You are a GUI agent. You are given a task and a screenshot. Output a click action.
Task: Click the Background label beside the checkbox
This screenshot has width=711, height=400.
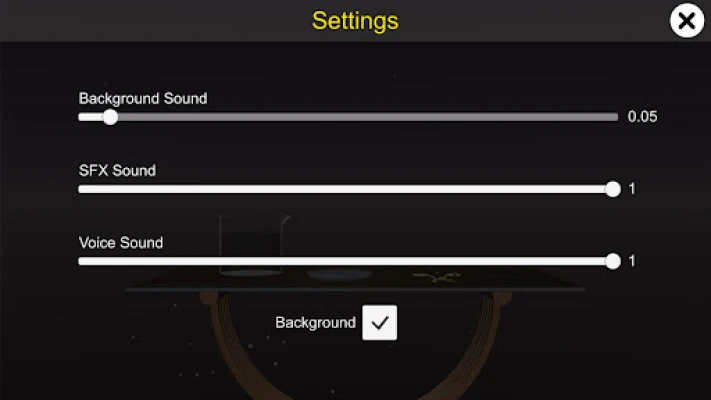315,323
